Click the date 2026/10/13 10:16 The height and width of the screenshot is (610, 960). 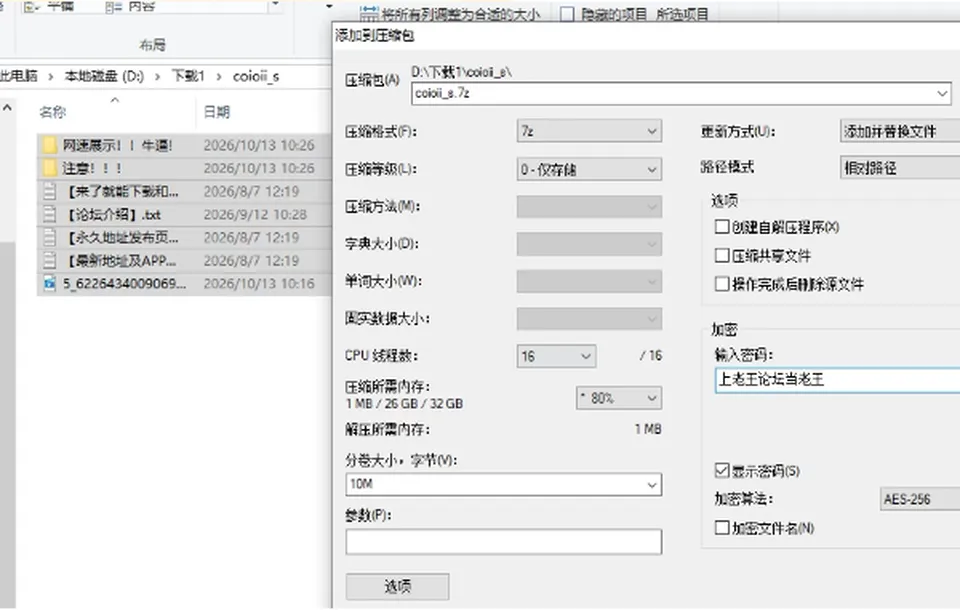click(x=259, y=284)
